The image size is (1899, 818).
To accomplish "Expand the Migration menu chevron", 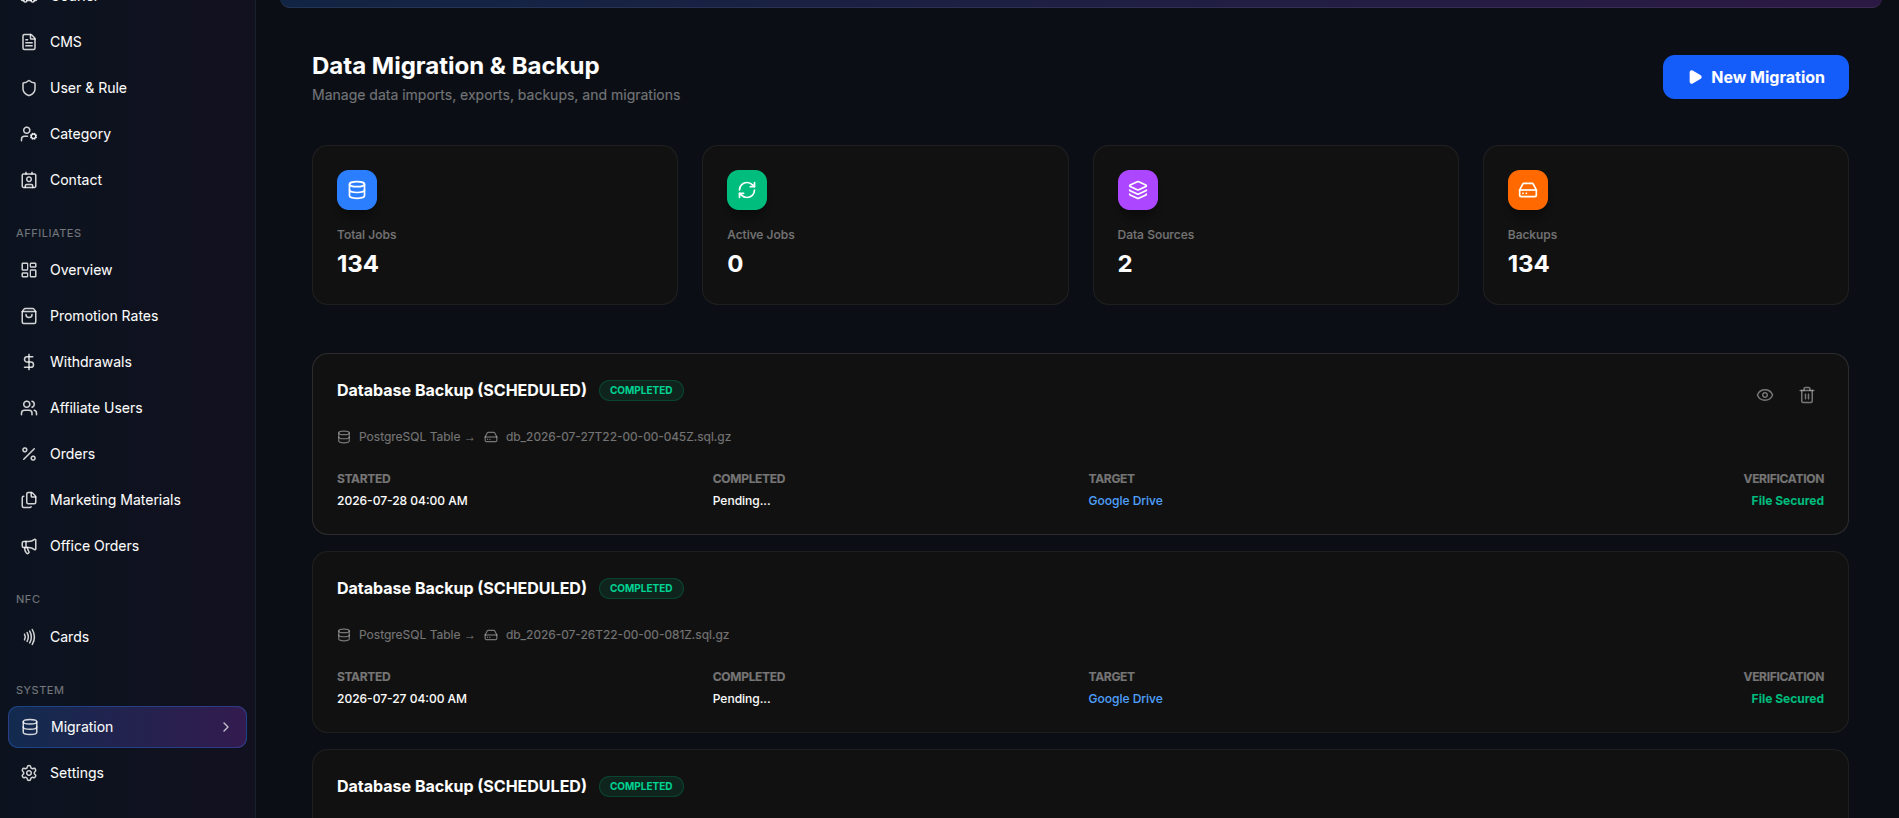I will (226, 727).
